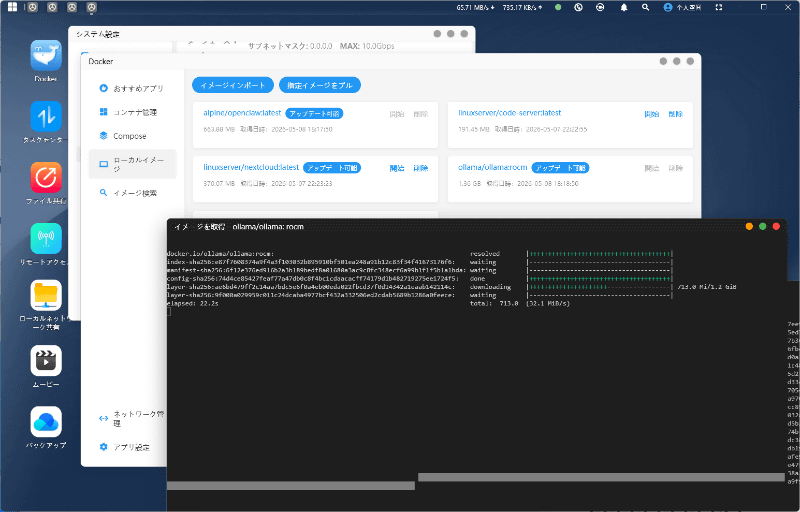Select the third running-app icon in top bar
The image size is (800, 512).
[72, 7]
